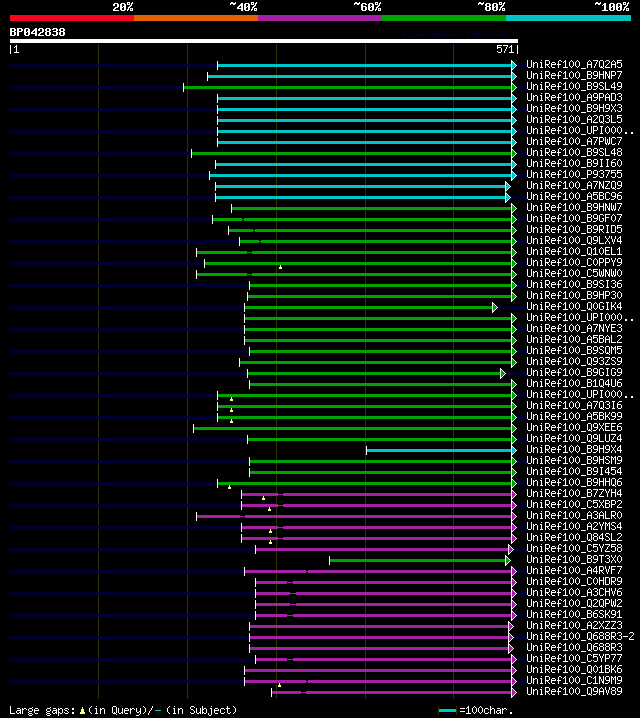Click the '~60%' scale label
640x718 pixels.
pos(367,7)
